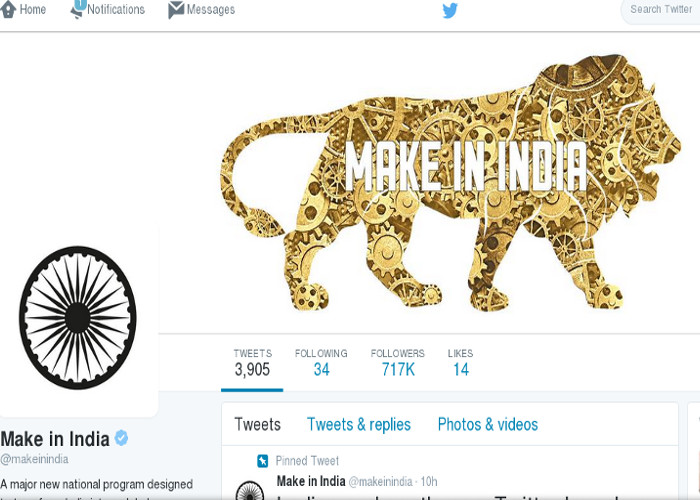Click the Home house icon
Screen dimensions: 700x500
[x=8, y=9]
